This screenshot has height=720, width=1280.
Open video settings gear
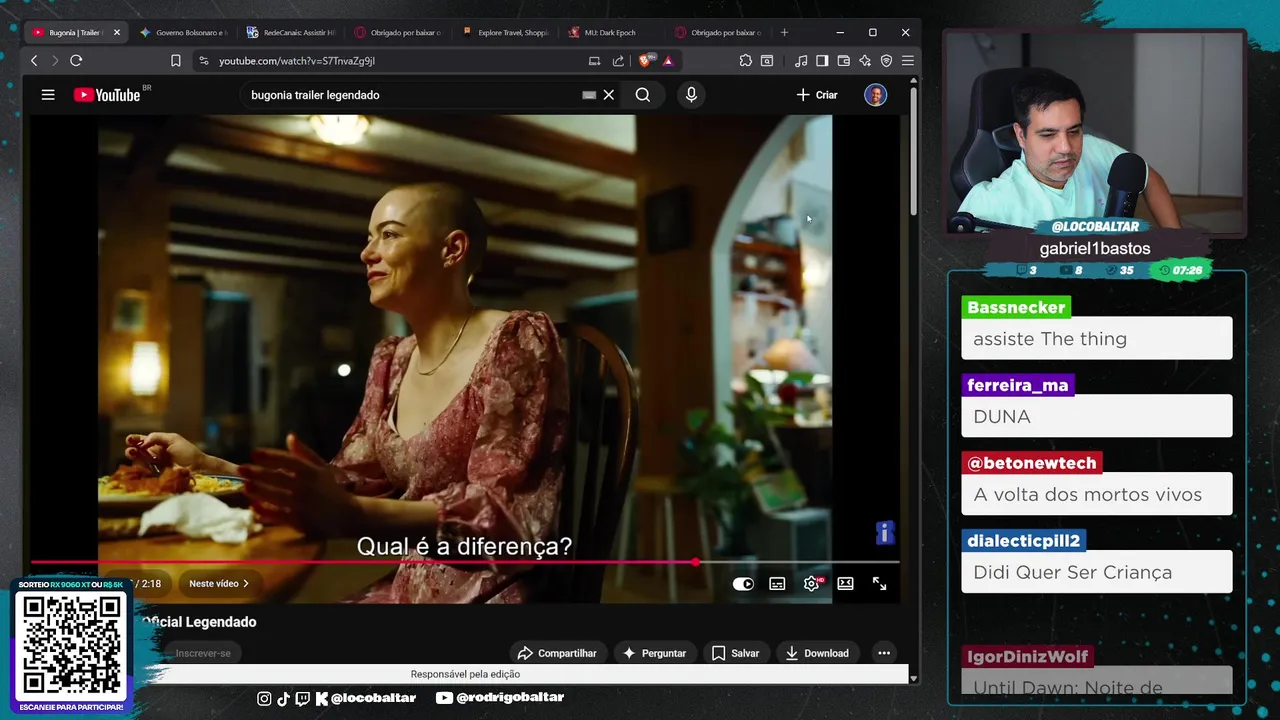811,584
